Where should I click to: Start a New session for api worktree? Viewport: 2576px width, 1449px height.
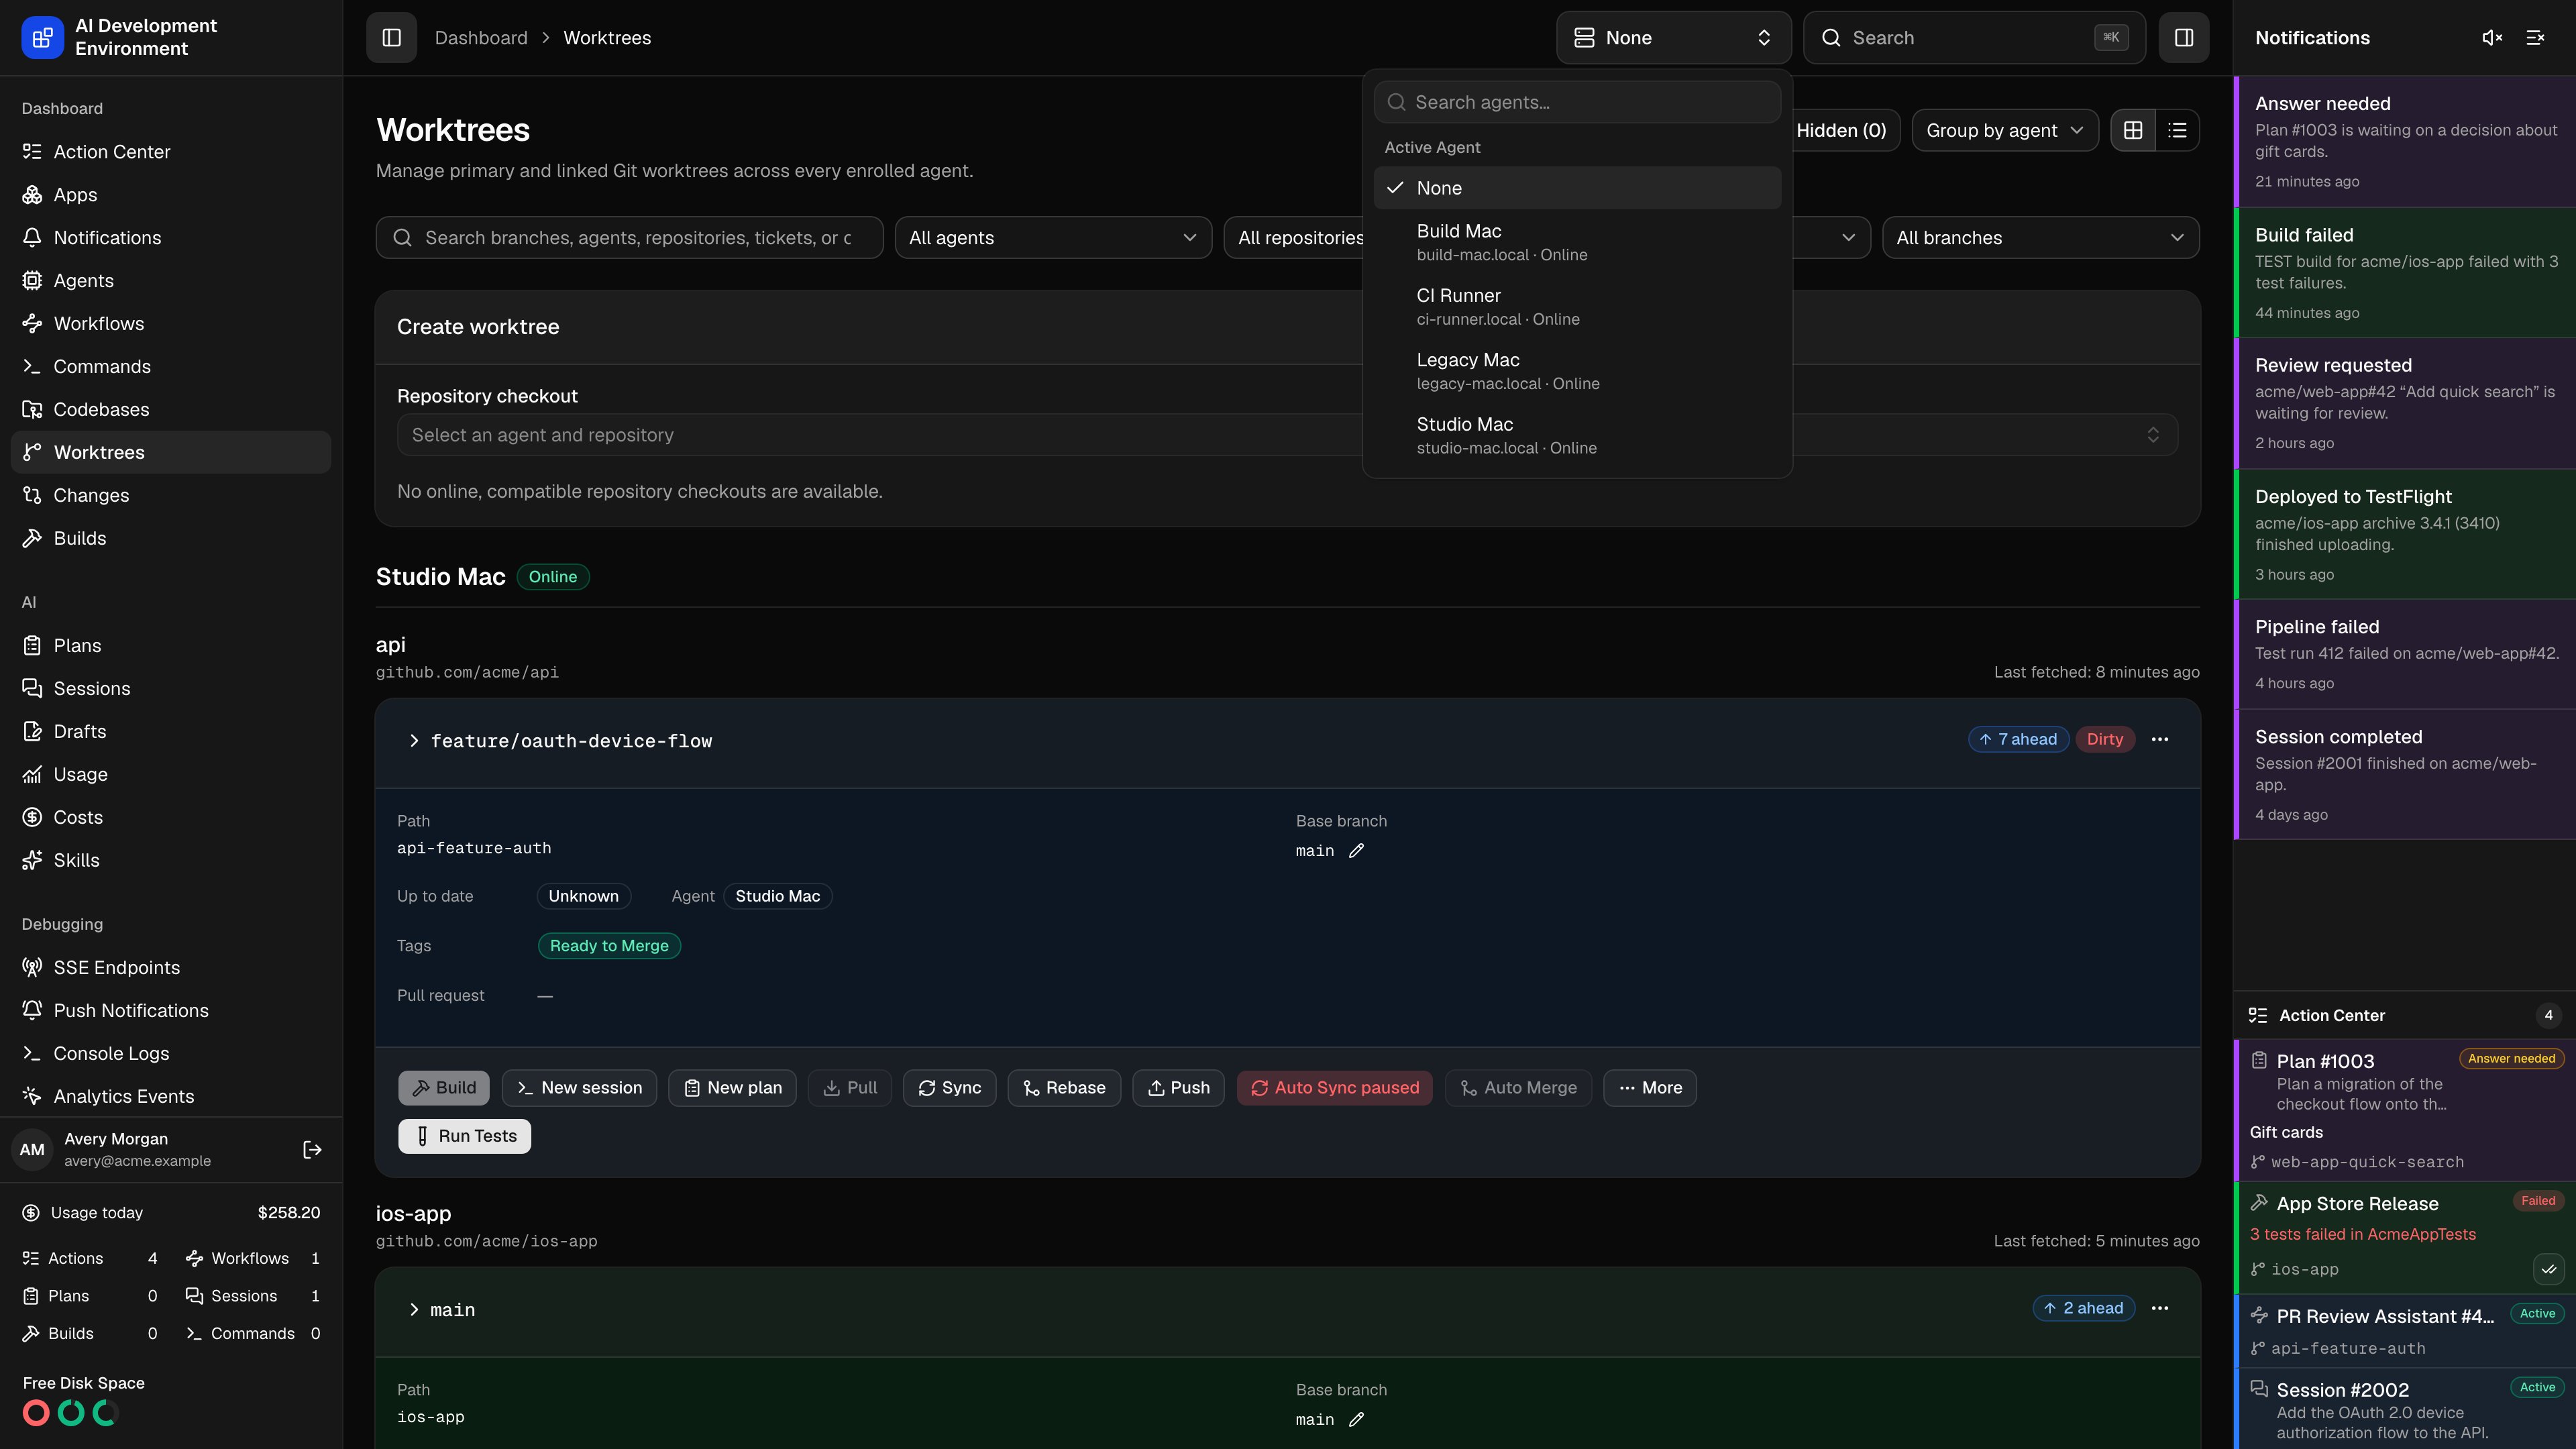click(x=579, y=1088)
